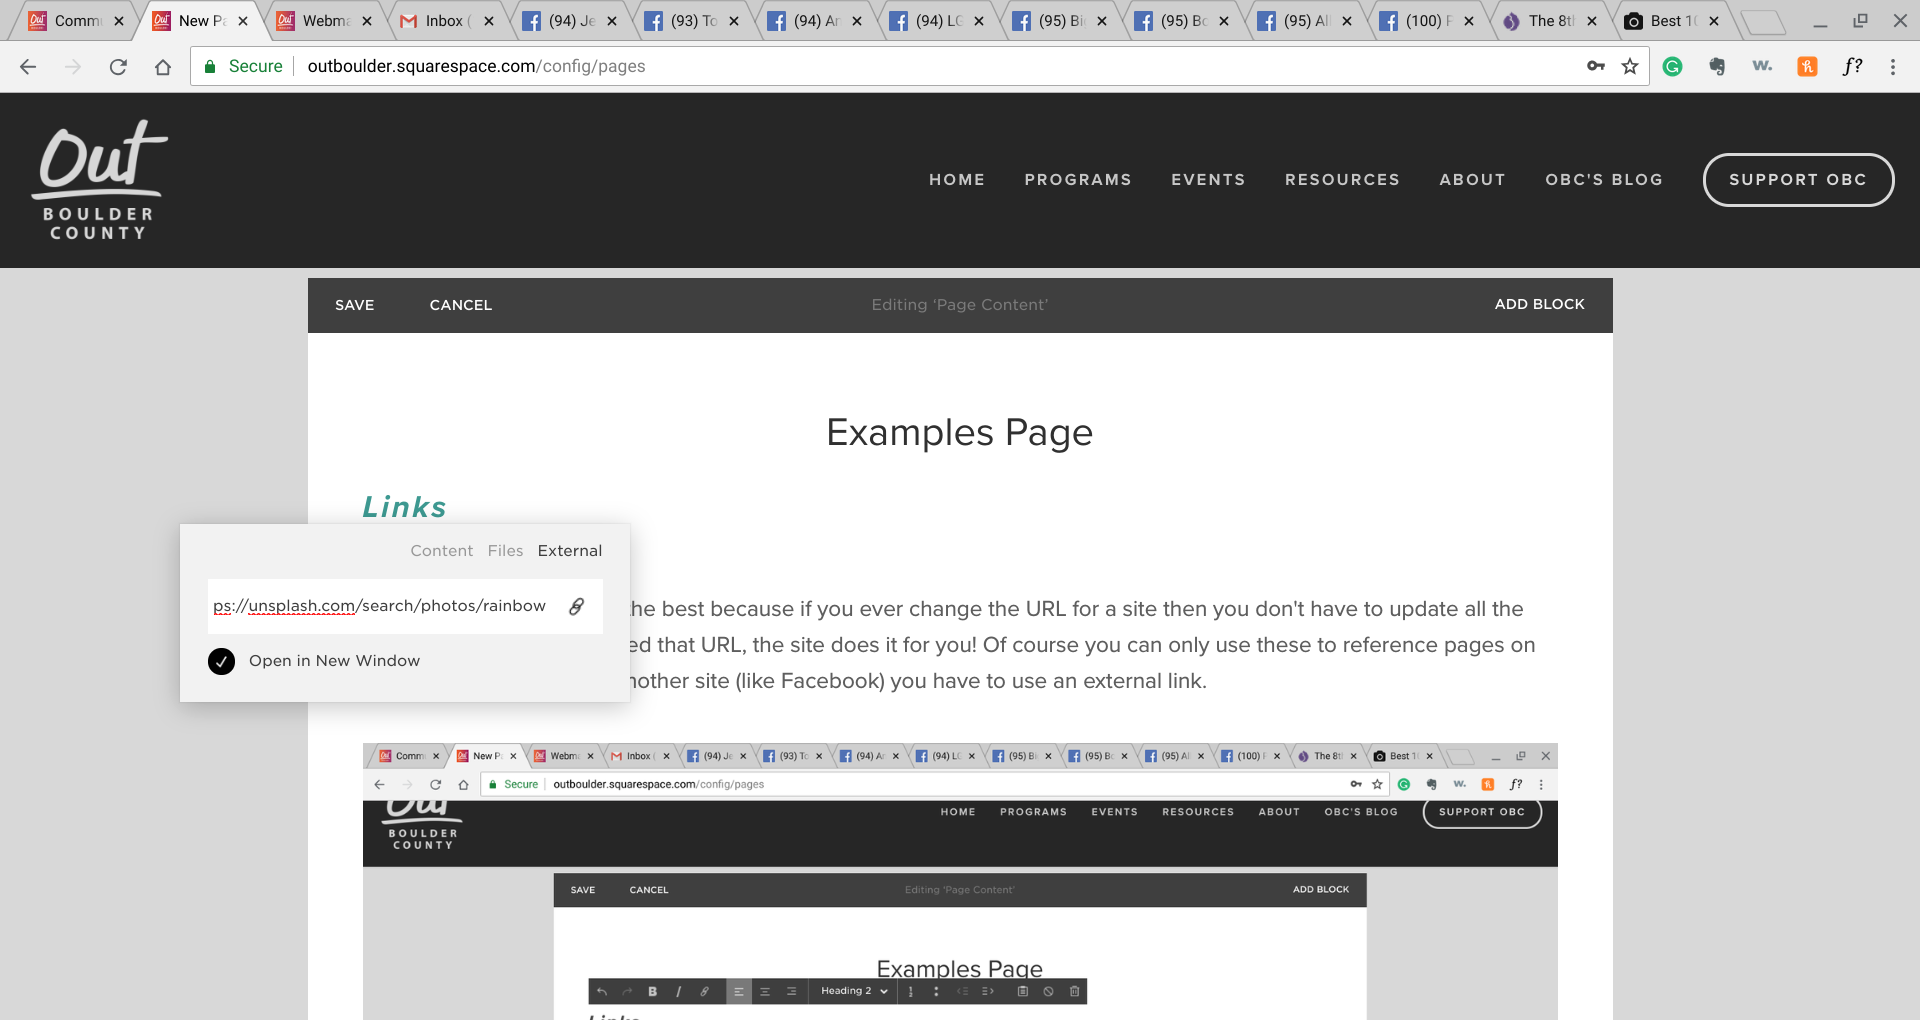Open the W. extension icon
The height and width of the screenshot is (1020, 1920).
(x=1762, y=66)
